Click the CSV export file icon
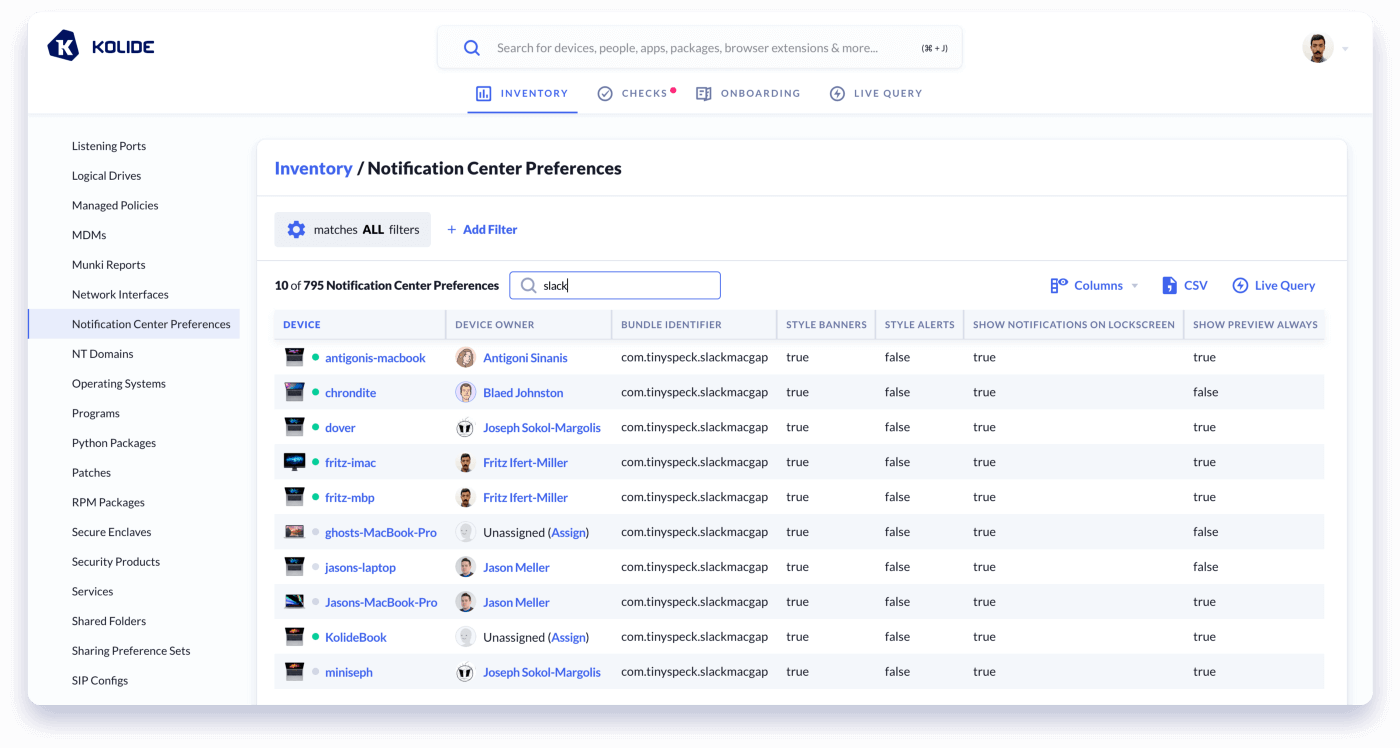 [1169, 286]
